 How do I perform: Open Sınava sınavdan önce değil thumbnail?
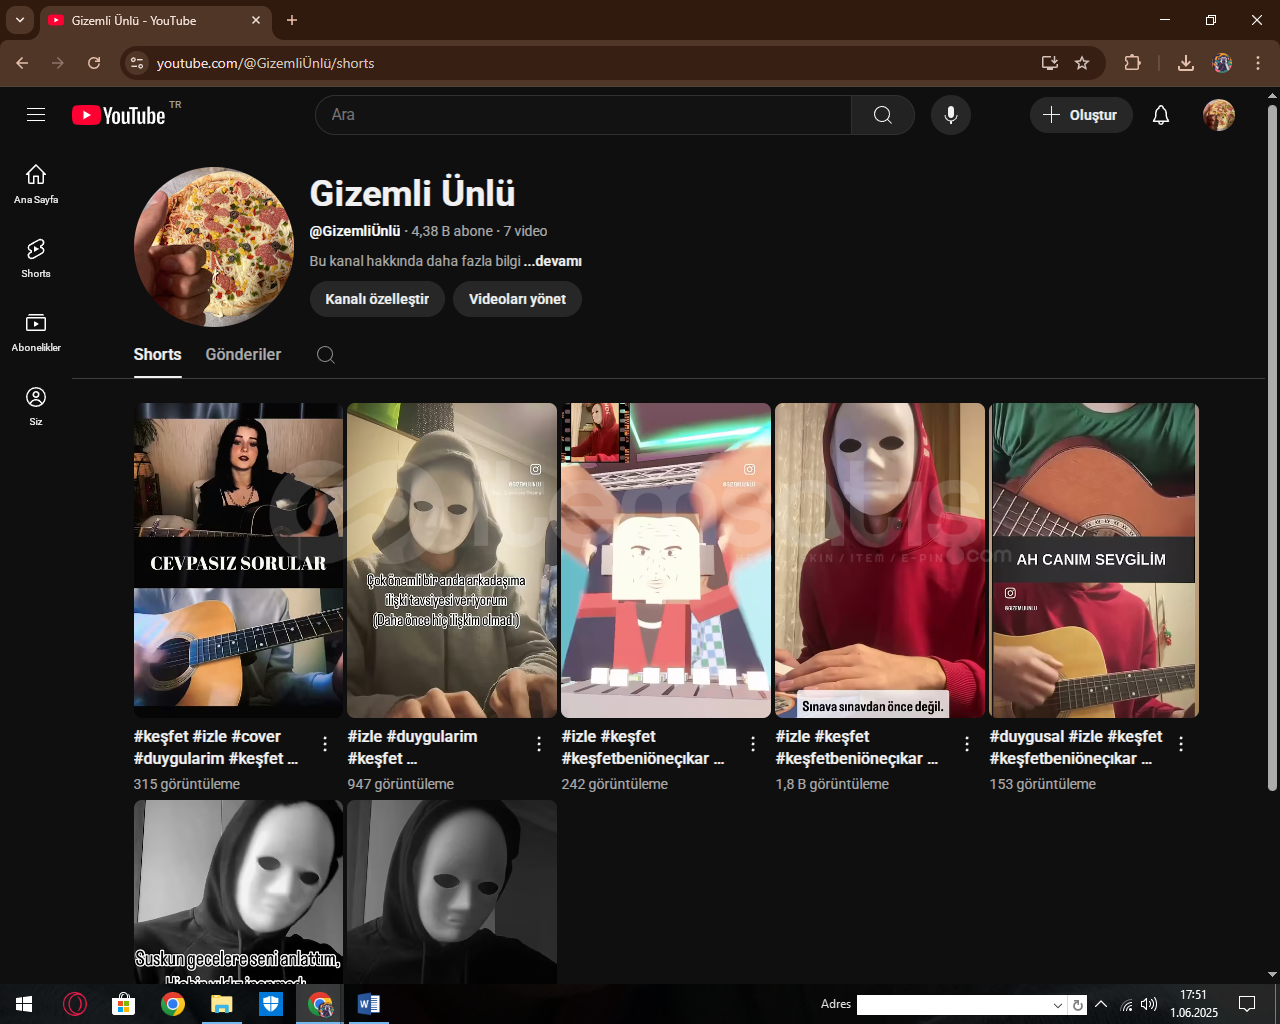880,560
